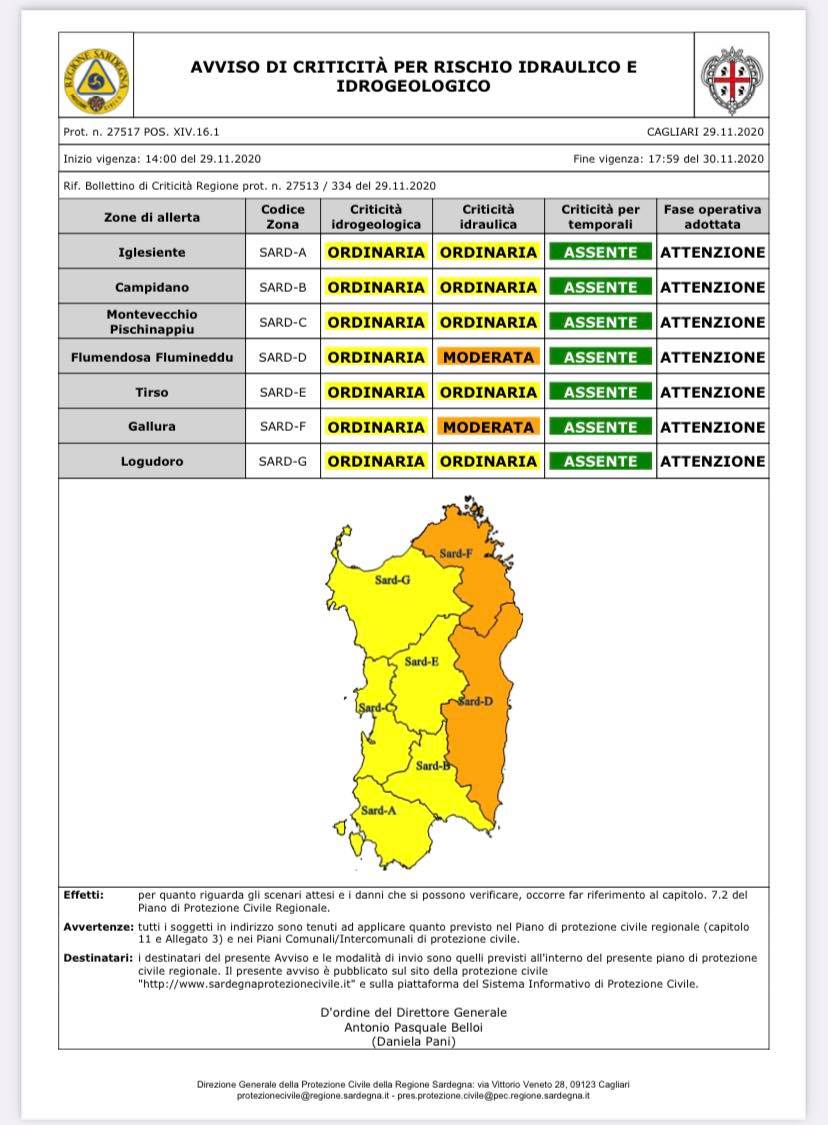
Task: Select the Campidano zone row name
Action: click(x=152, y=287)
